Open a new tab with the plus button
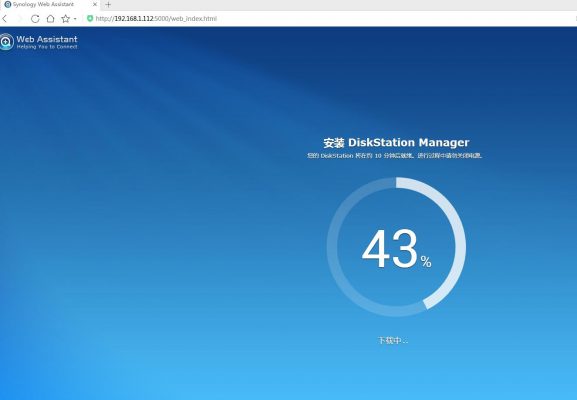577x400 pixels. pyautogui.click(x=108, y=5)
